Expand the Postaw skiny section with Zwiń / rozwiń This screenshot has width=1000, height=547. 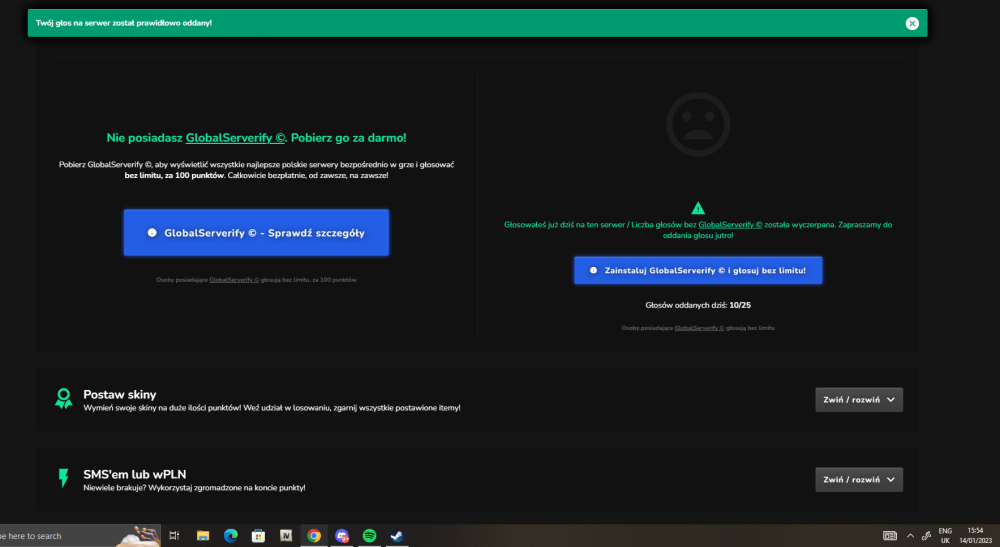[859, 400]
